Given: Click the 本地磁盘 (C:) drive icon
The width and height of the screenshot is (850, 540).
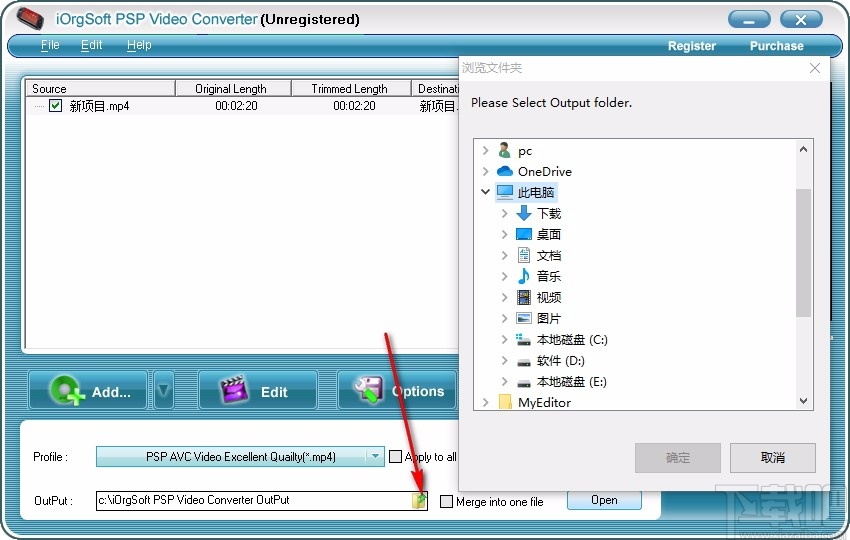Looking at the screenshot, I should pyautogui.click(x=523, y=339).
